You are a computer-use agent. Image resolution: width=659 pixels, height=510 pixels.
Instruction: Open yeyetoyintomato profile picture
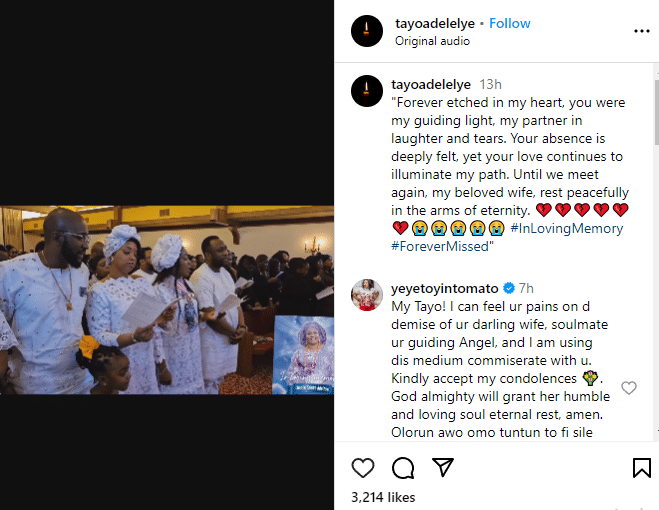pyautogui.click(x=367, y=295)
